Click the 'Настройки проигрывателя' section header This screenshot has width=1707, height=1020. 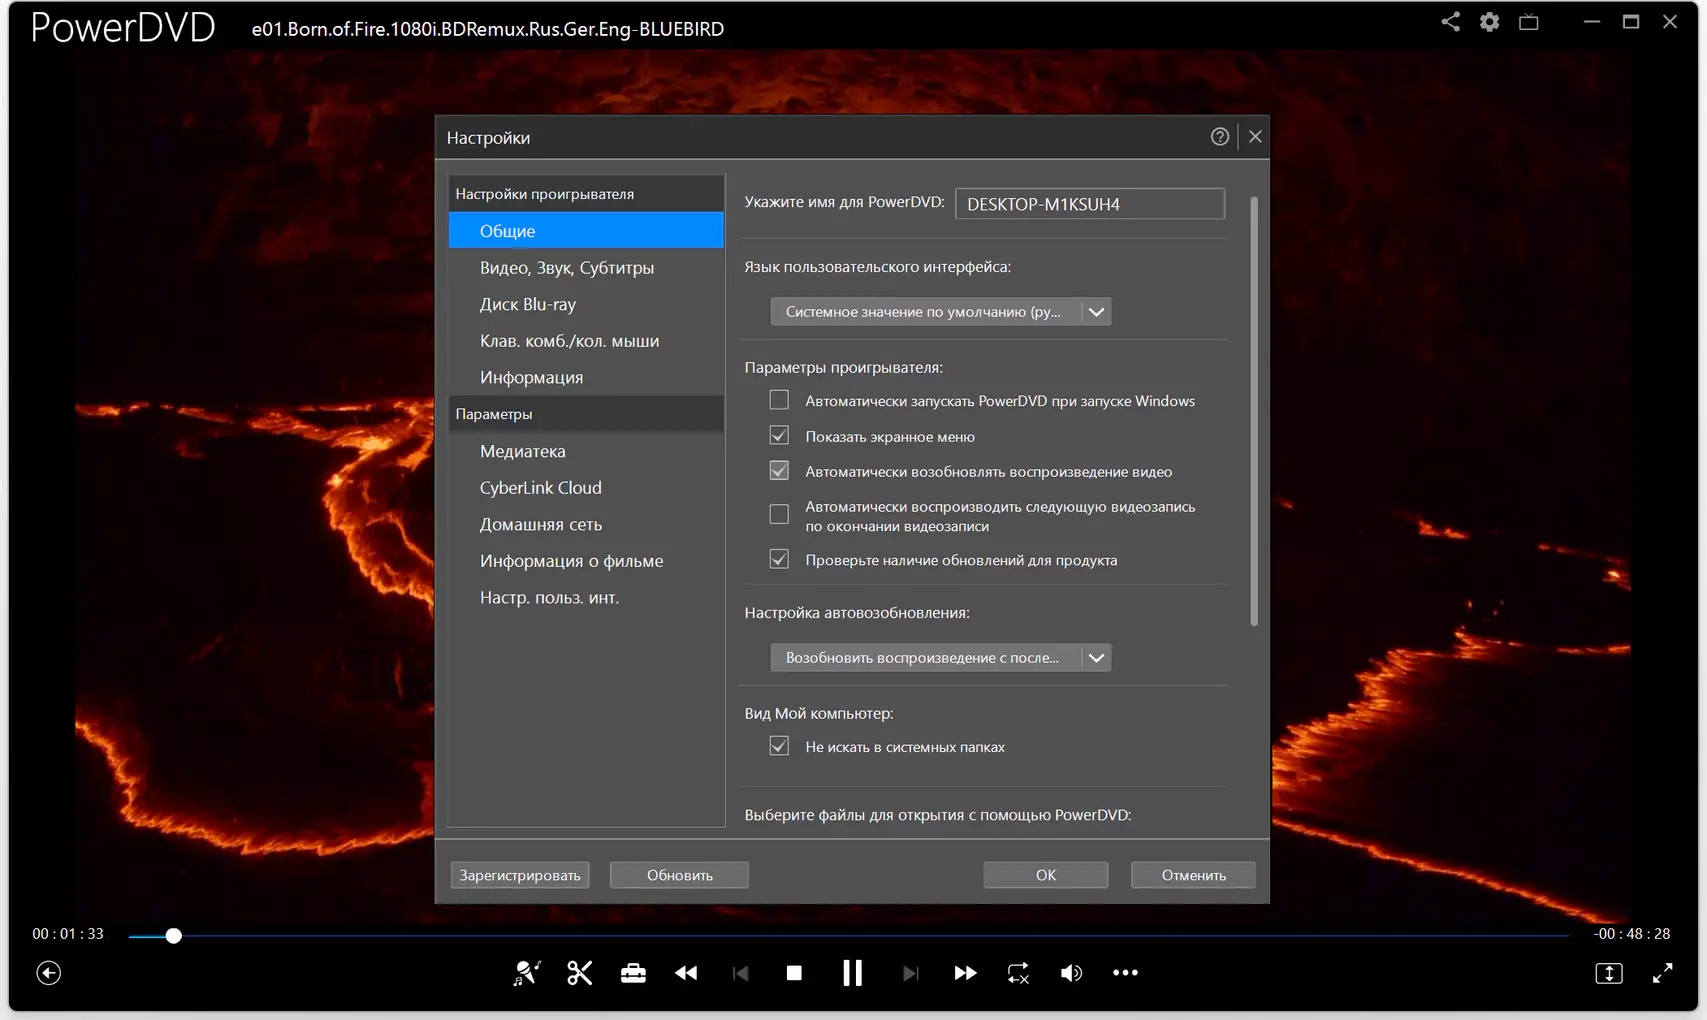tap(586, 194)
